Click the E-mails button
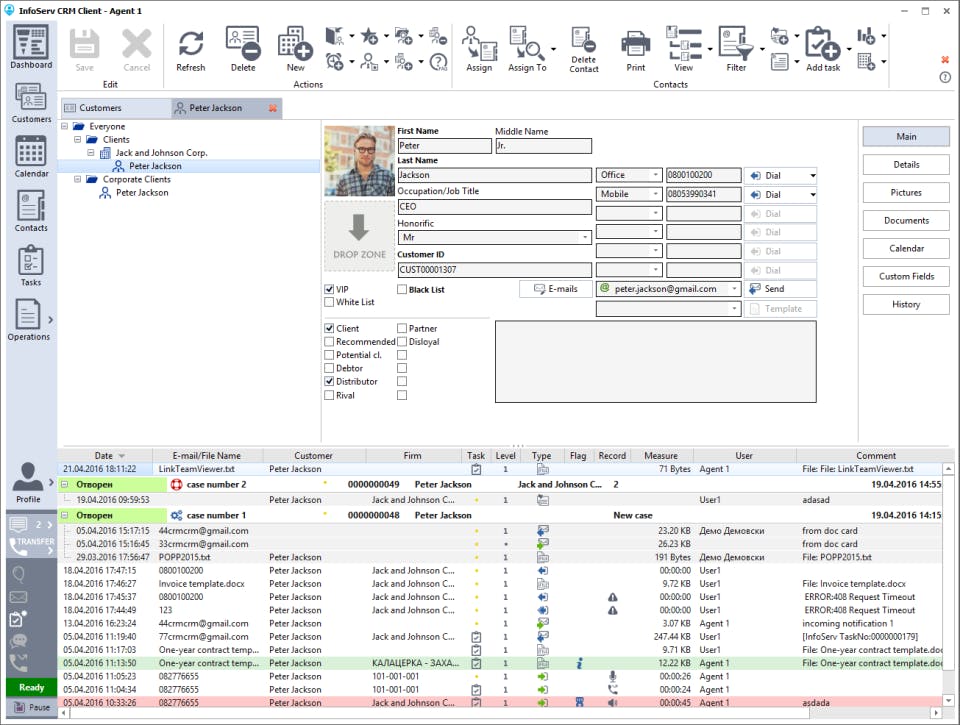 [x=556, y=289]
